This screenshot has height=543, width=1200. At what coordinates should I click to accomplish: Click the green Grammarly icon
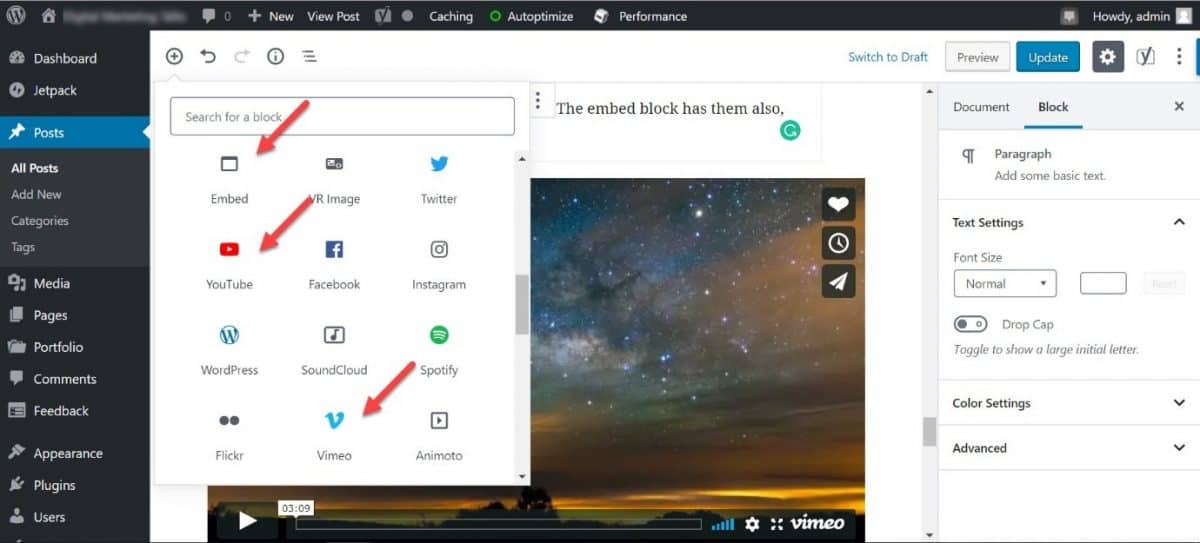pyautogui.click(x=790, y=130)
